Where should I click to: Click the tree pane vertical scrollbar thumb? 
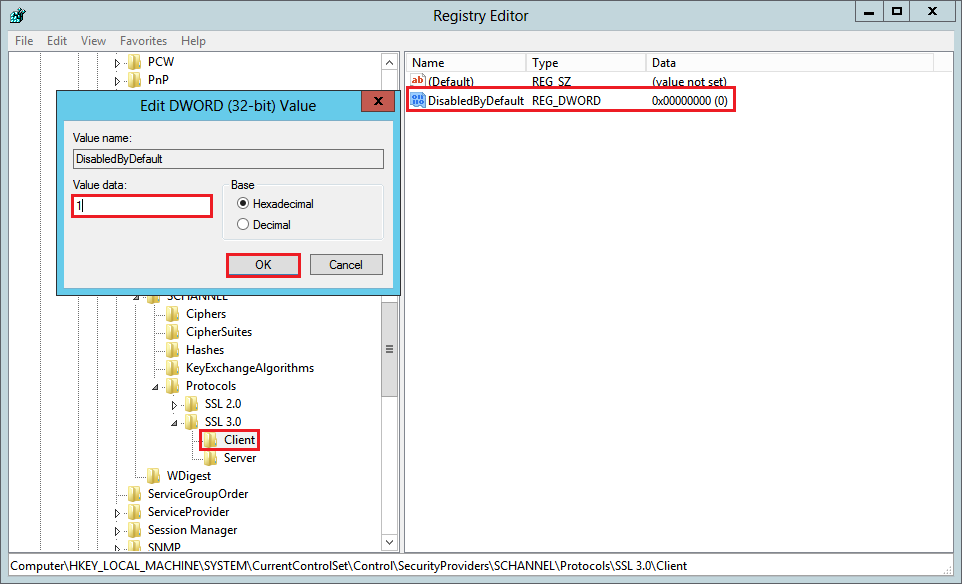pyautogui.click(x=389, y=349)
